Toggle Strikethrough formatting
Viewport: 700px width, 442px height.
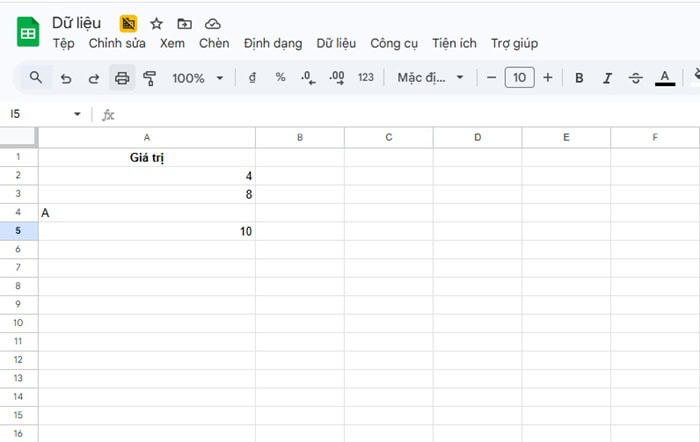coord(635,78)
